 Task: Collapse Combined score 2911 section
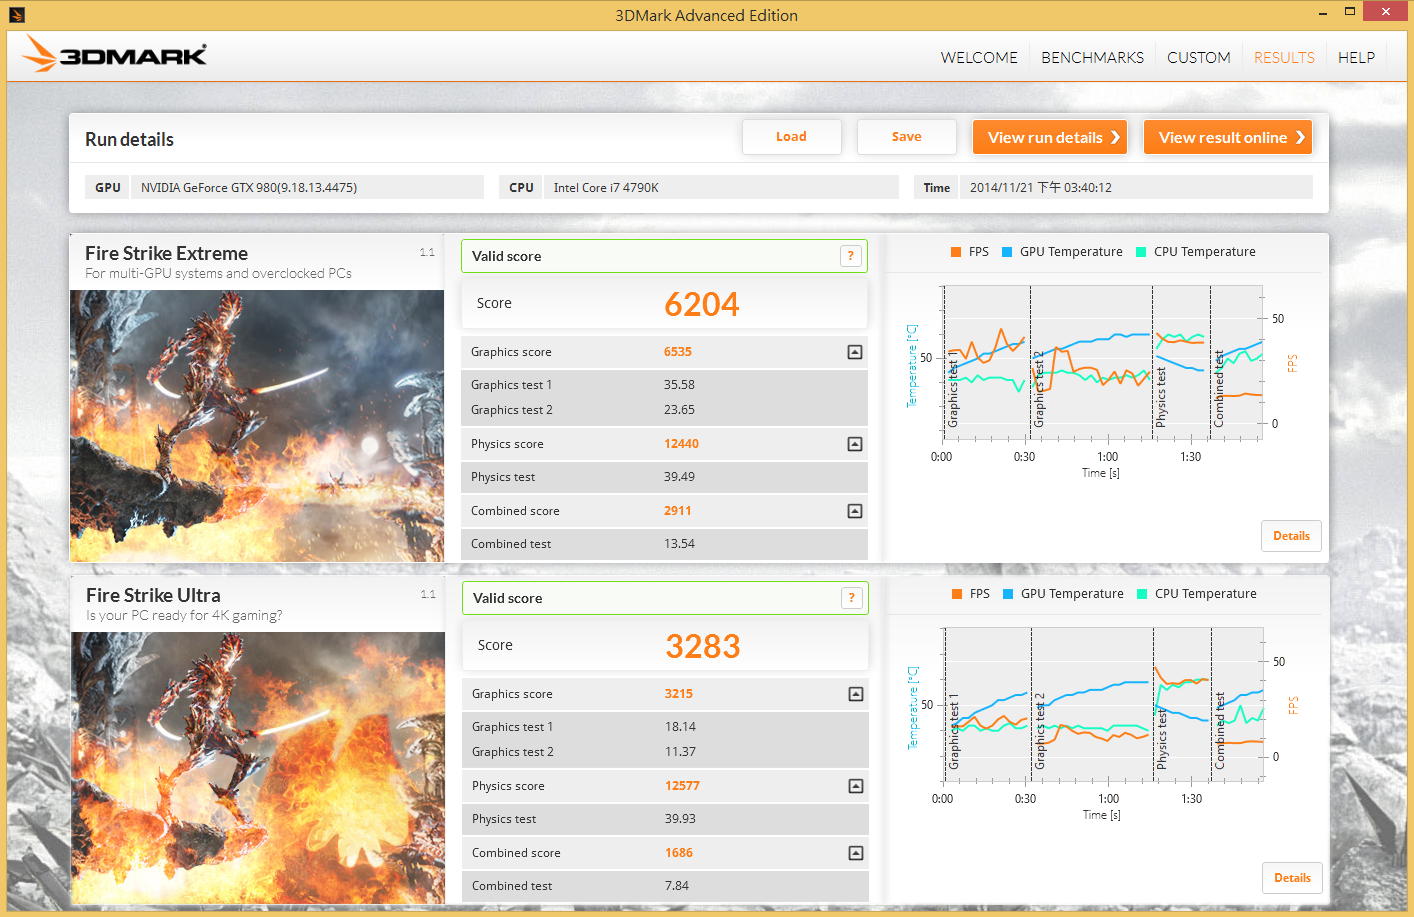click(855, 511)
